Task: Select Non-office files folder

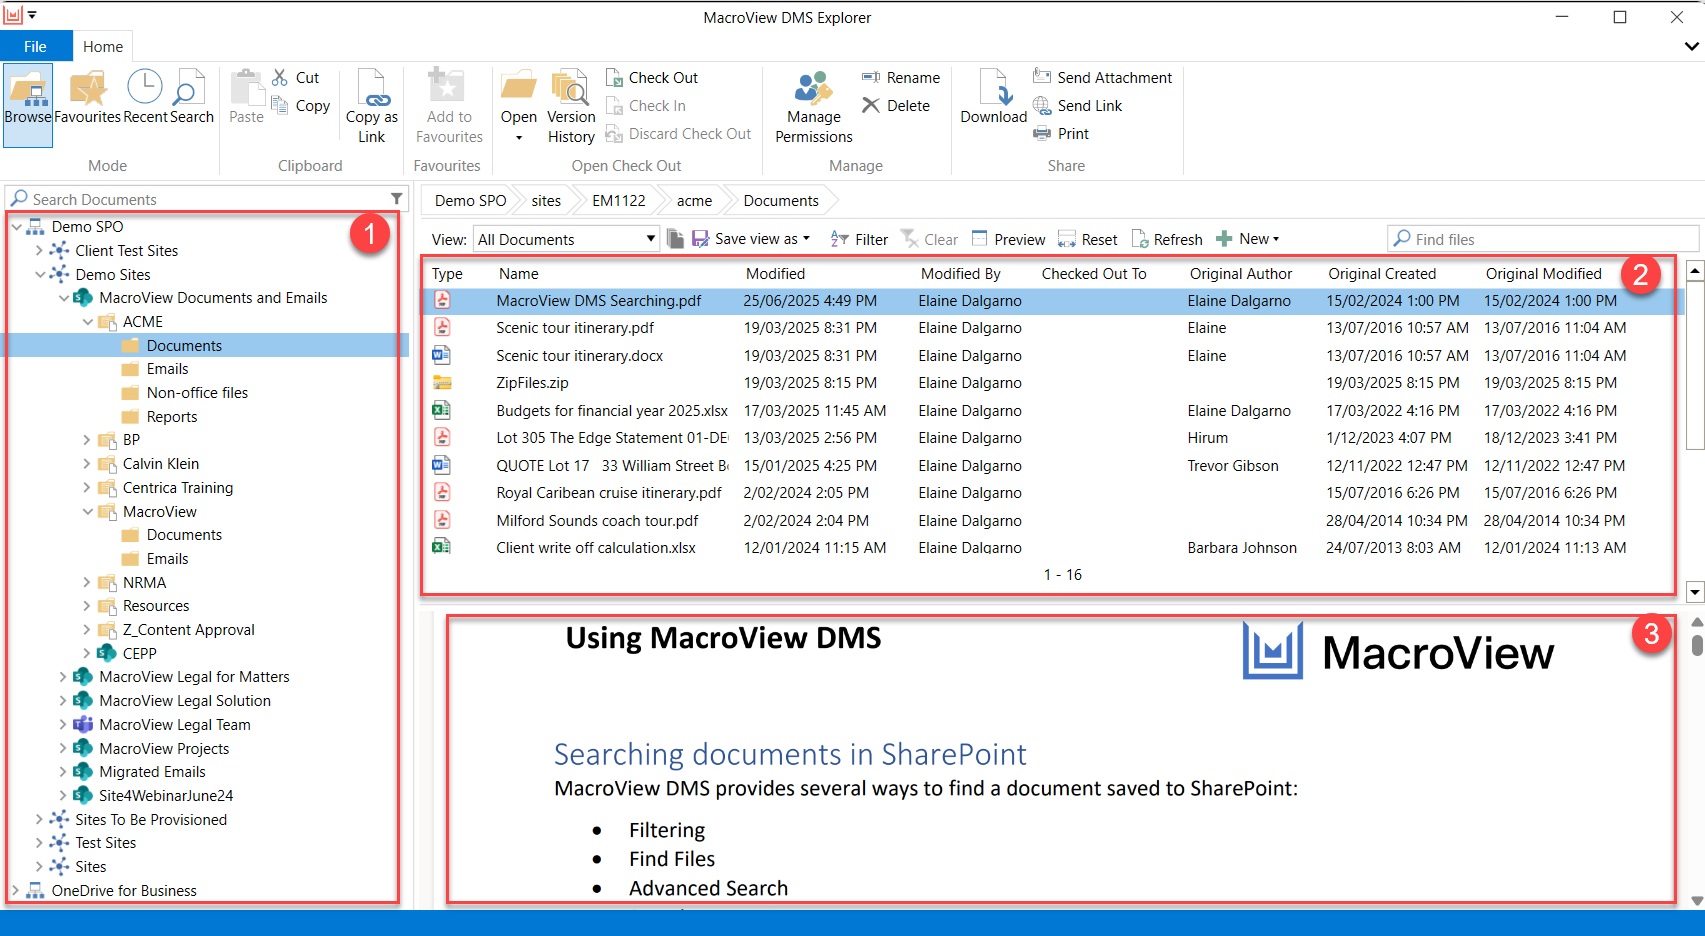Action: 197,393
